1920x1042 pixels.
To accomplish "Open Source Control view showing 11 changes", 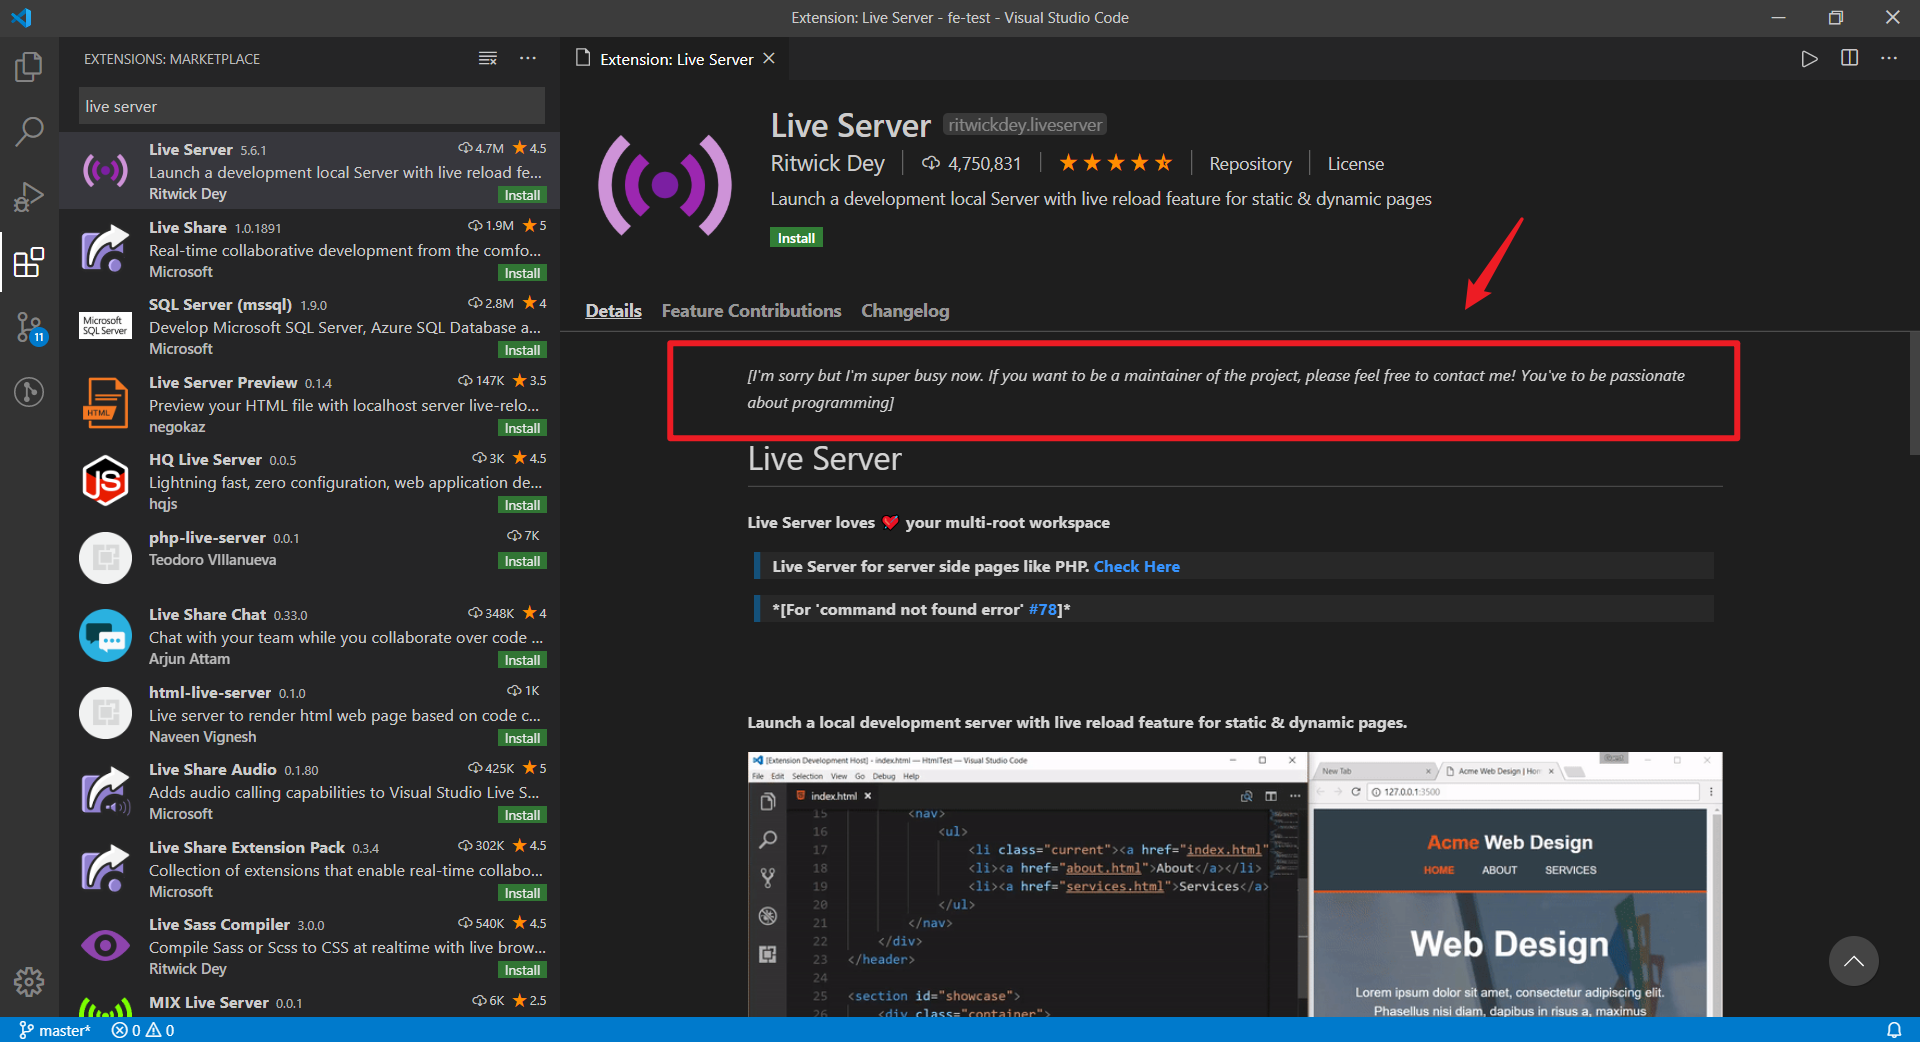I will coord(29,328).
